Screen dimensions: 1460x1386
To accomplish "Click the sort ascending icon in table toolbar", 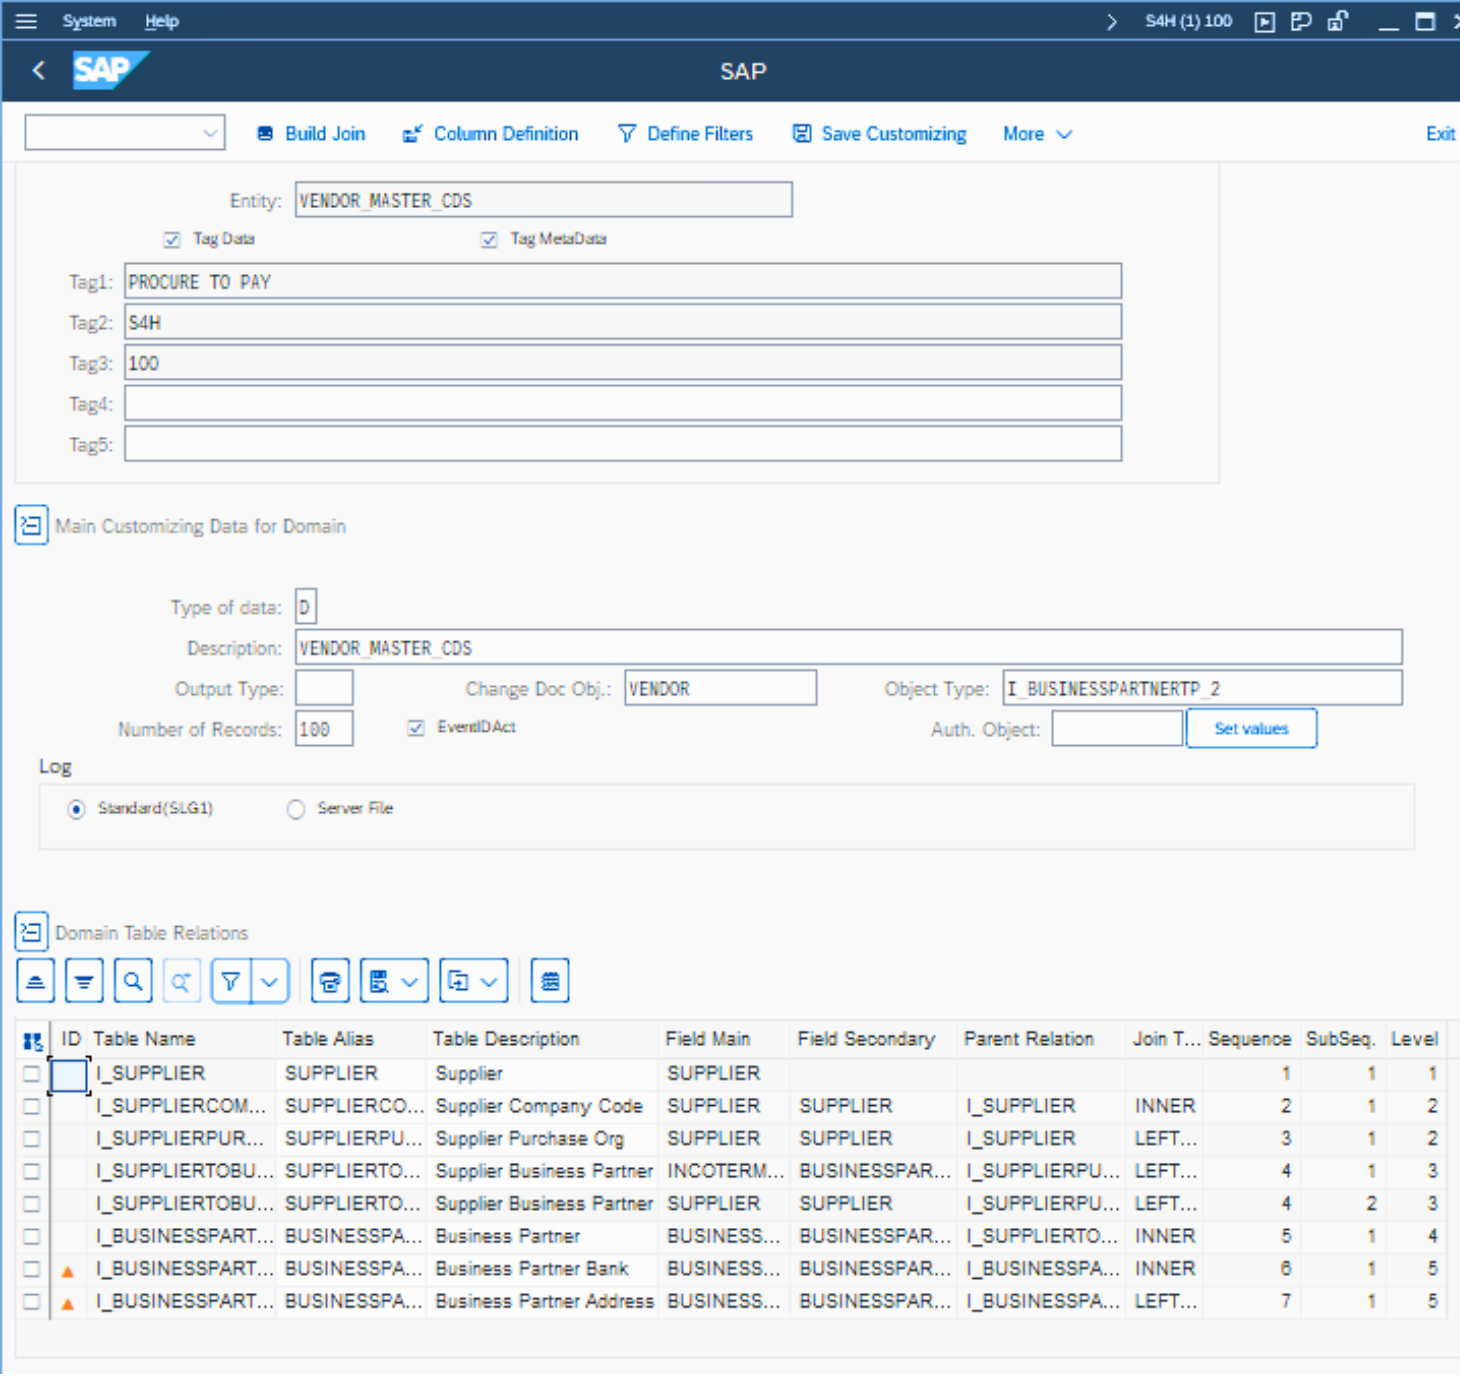I will point(35,981).
